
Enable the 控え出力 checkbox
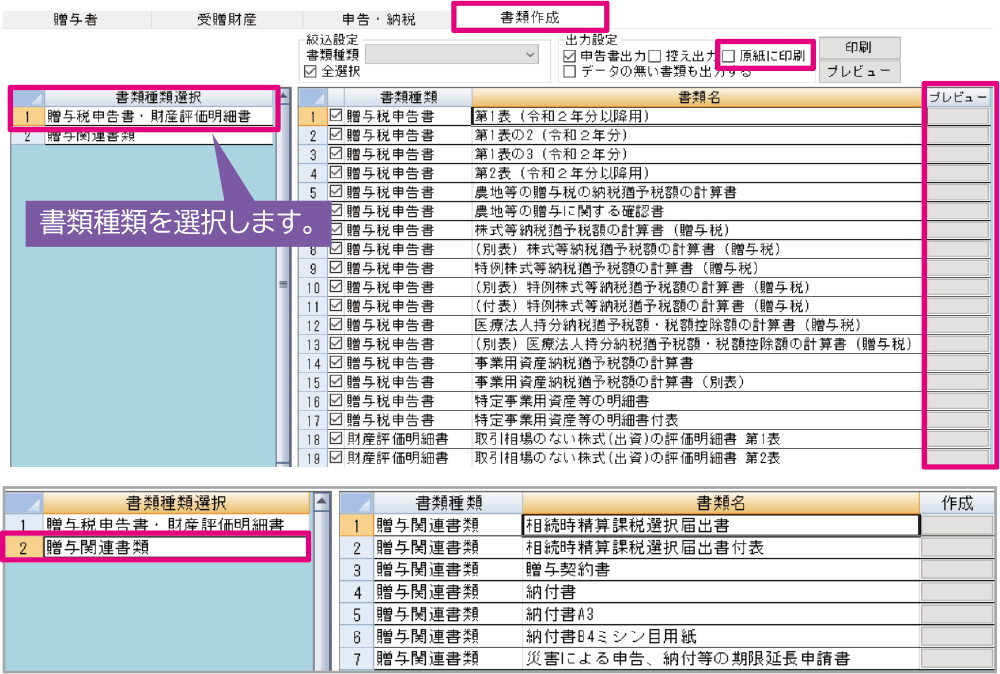[654, 56]
